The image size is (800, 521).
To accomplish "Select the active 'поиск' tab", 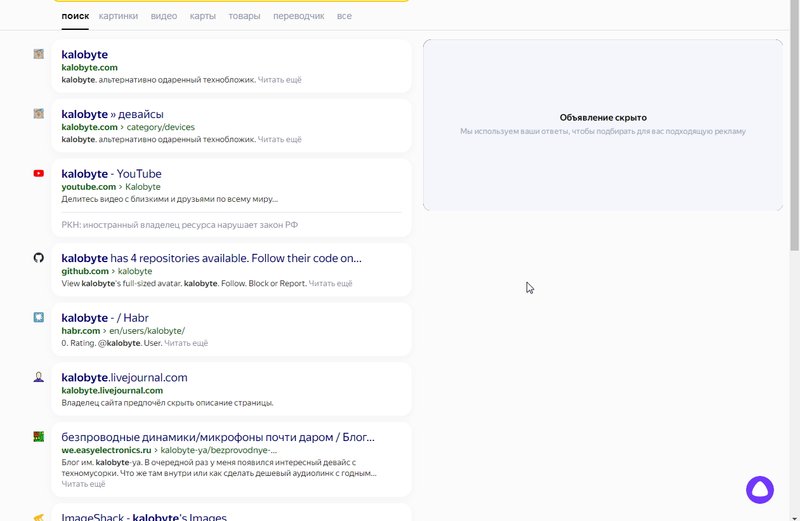I will click(x=75, y=16).
